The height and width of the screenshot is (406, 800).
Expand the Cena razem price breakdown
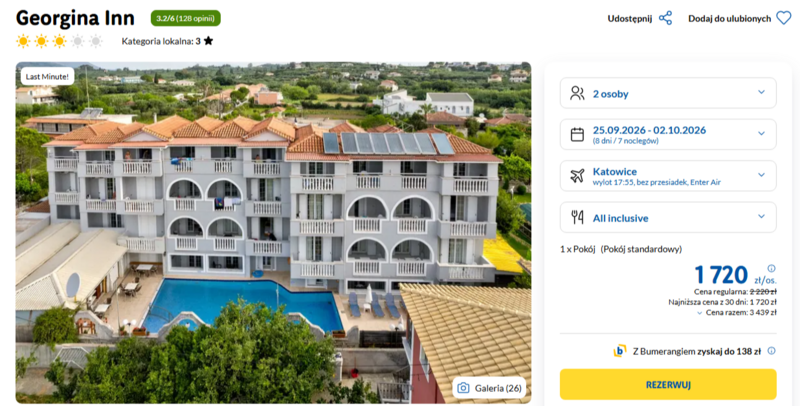(x=737, y=313)
